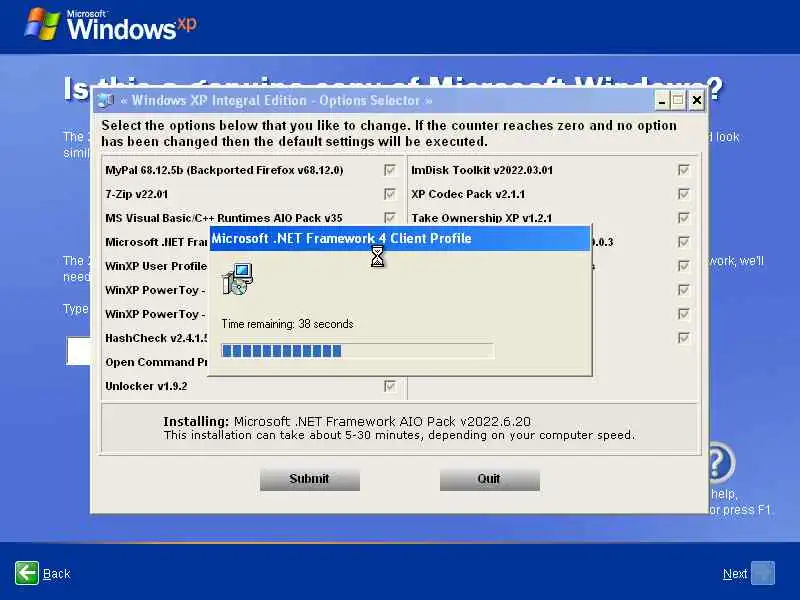Click the .NET installer computer icon
The image size is (800, 600).
[238, 279]
